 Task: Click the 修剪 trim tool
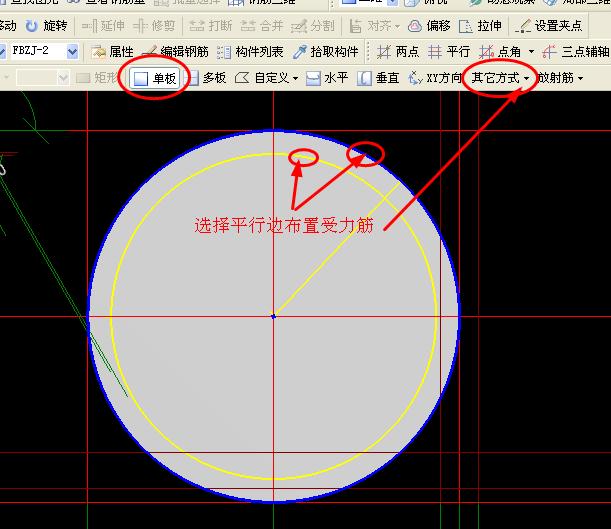click(x=154, y=26)
